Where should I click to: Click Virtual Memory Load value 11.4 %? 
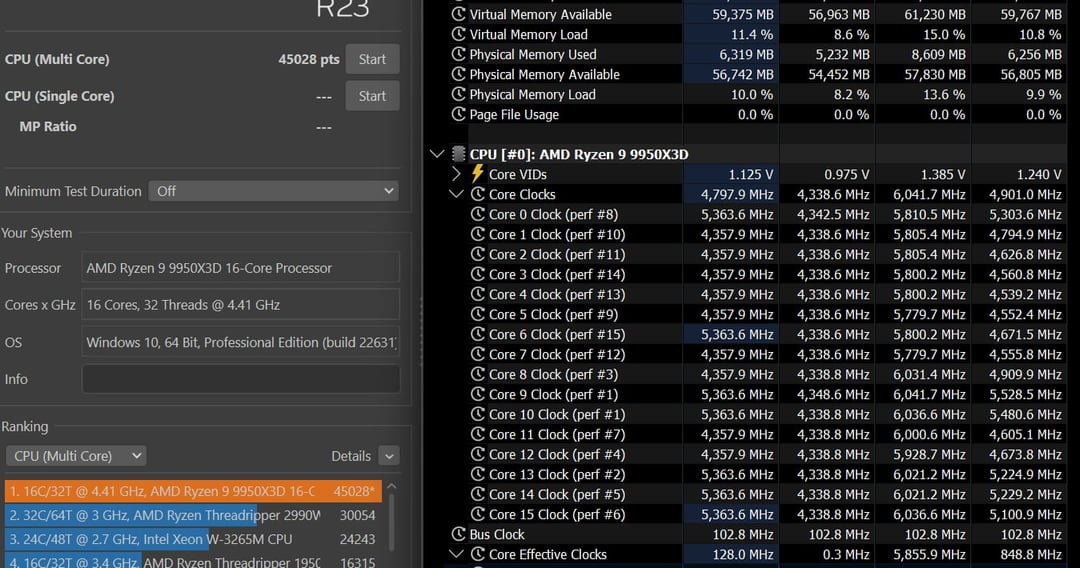(751, 34)
